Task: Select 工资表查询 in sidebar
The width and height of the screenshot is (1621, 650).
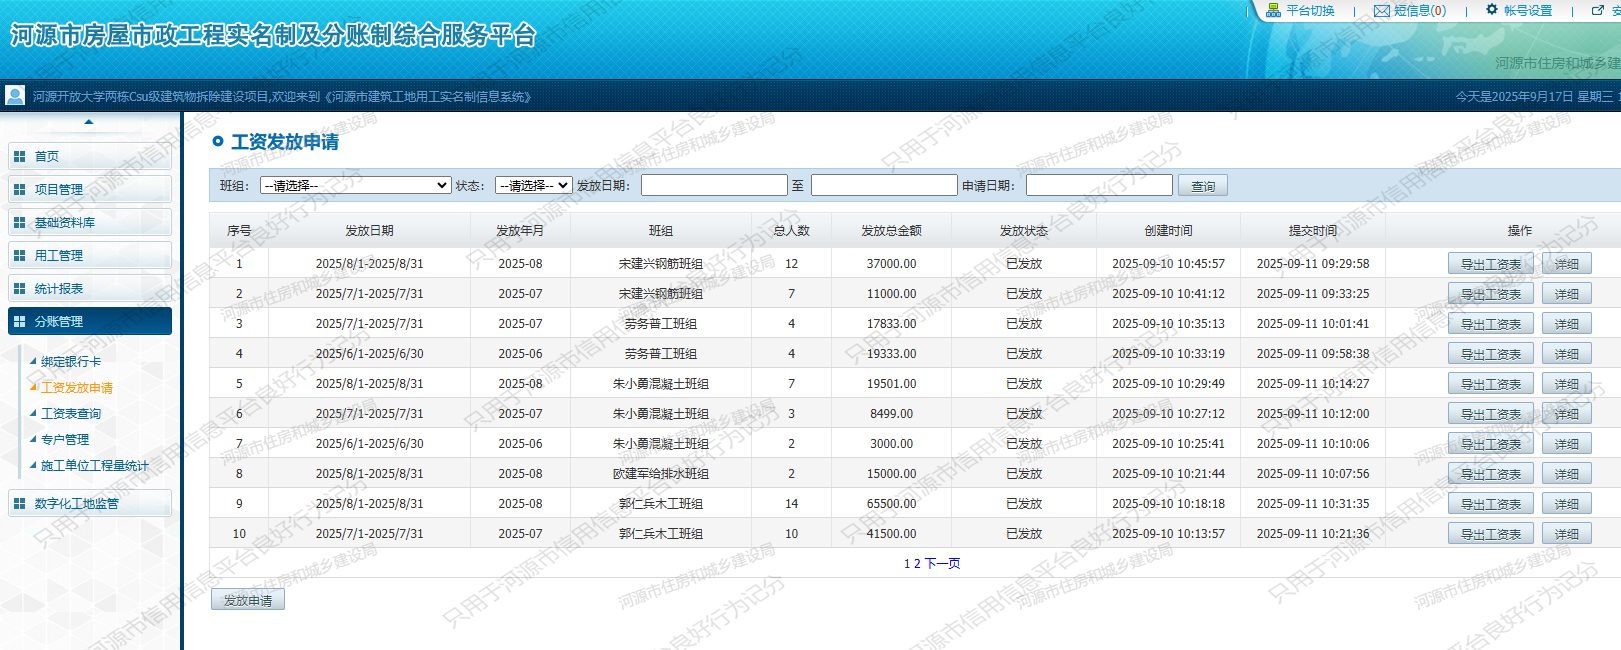Action: pos(70,414)
